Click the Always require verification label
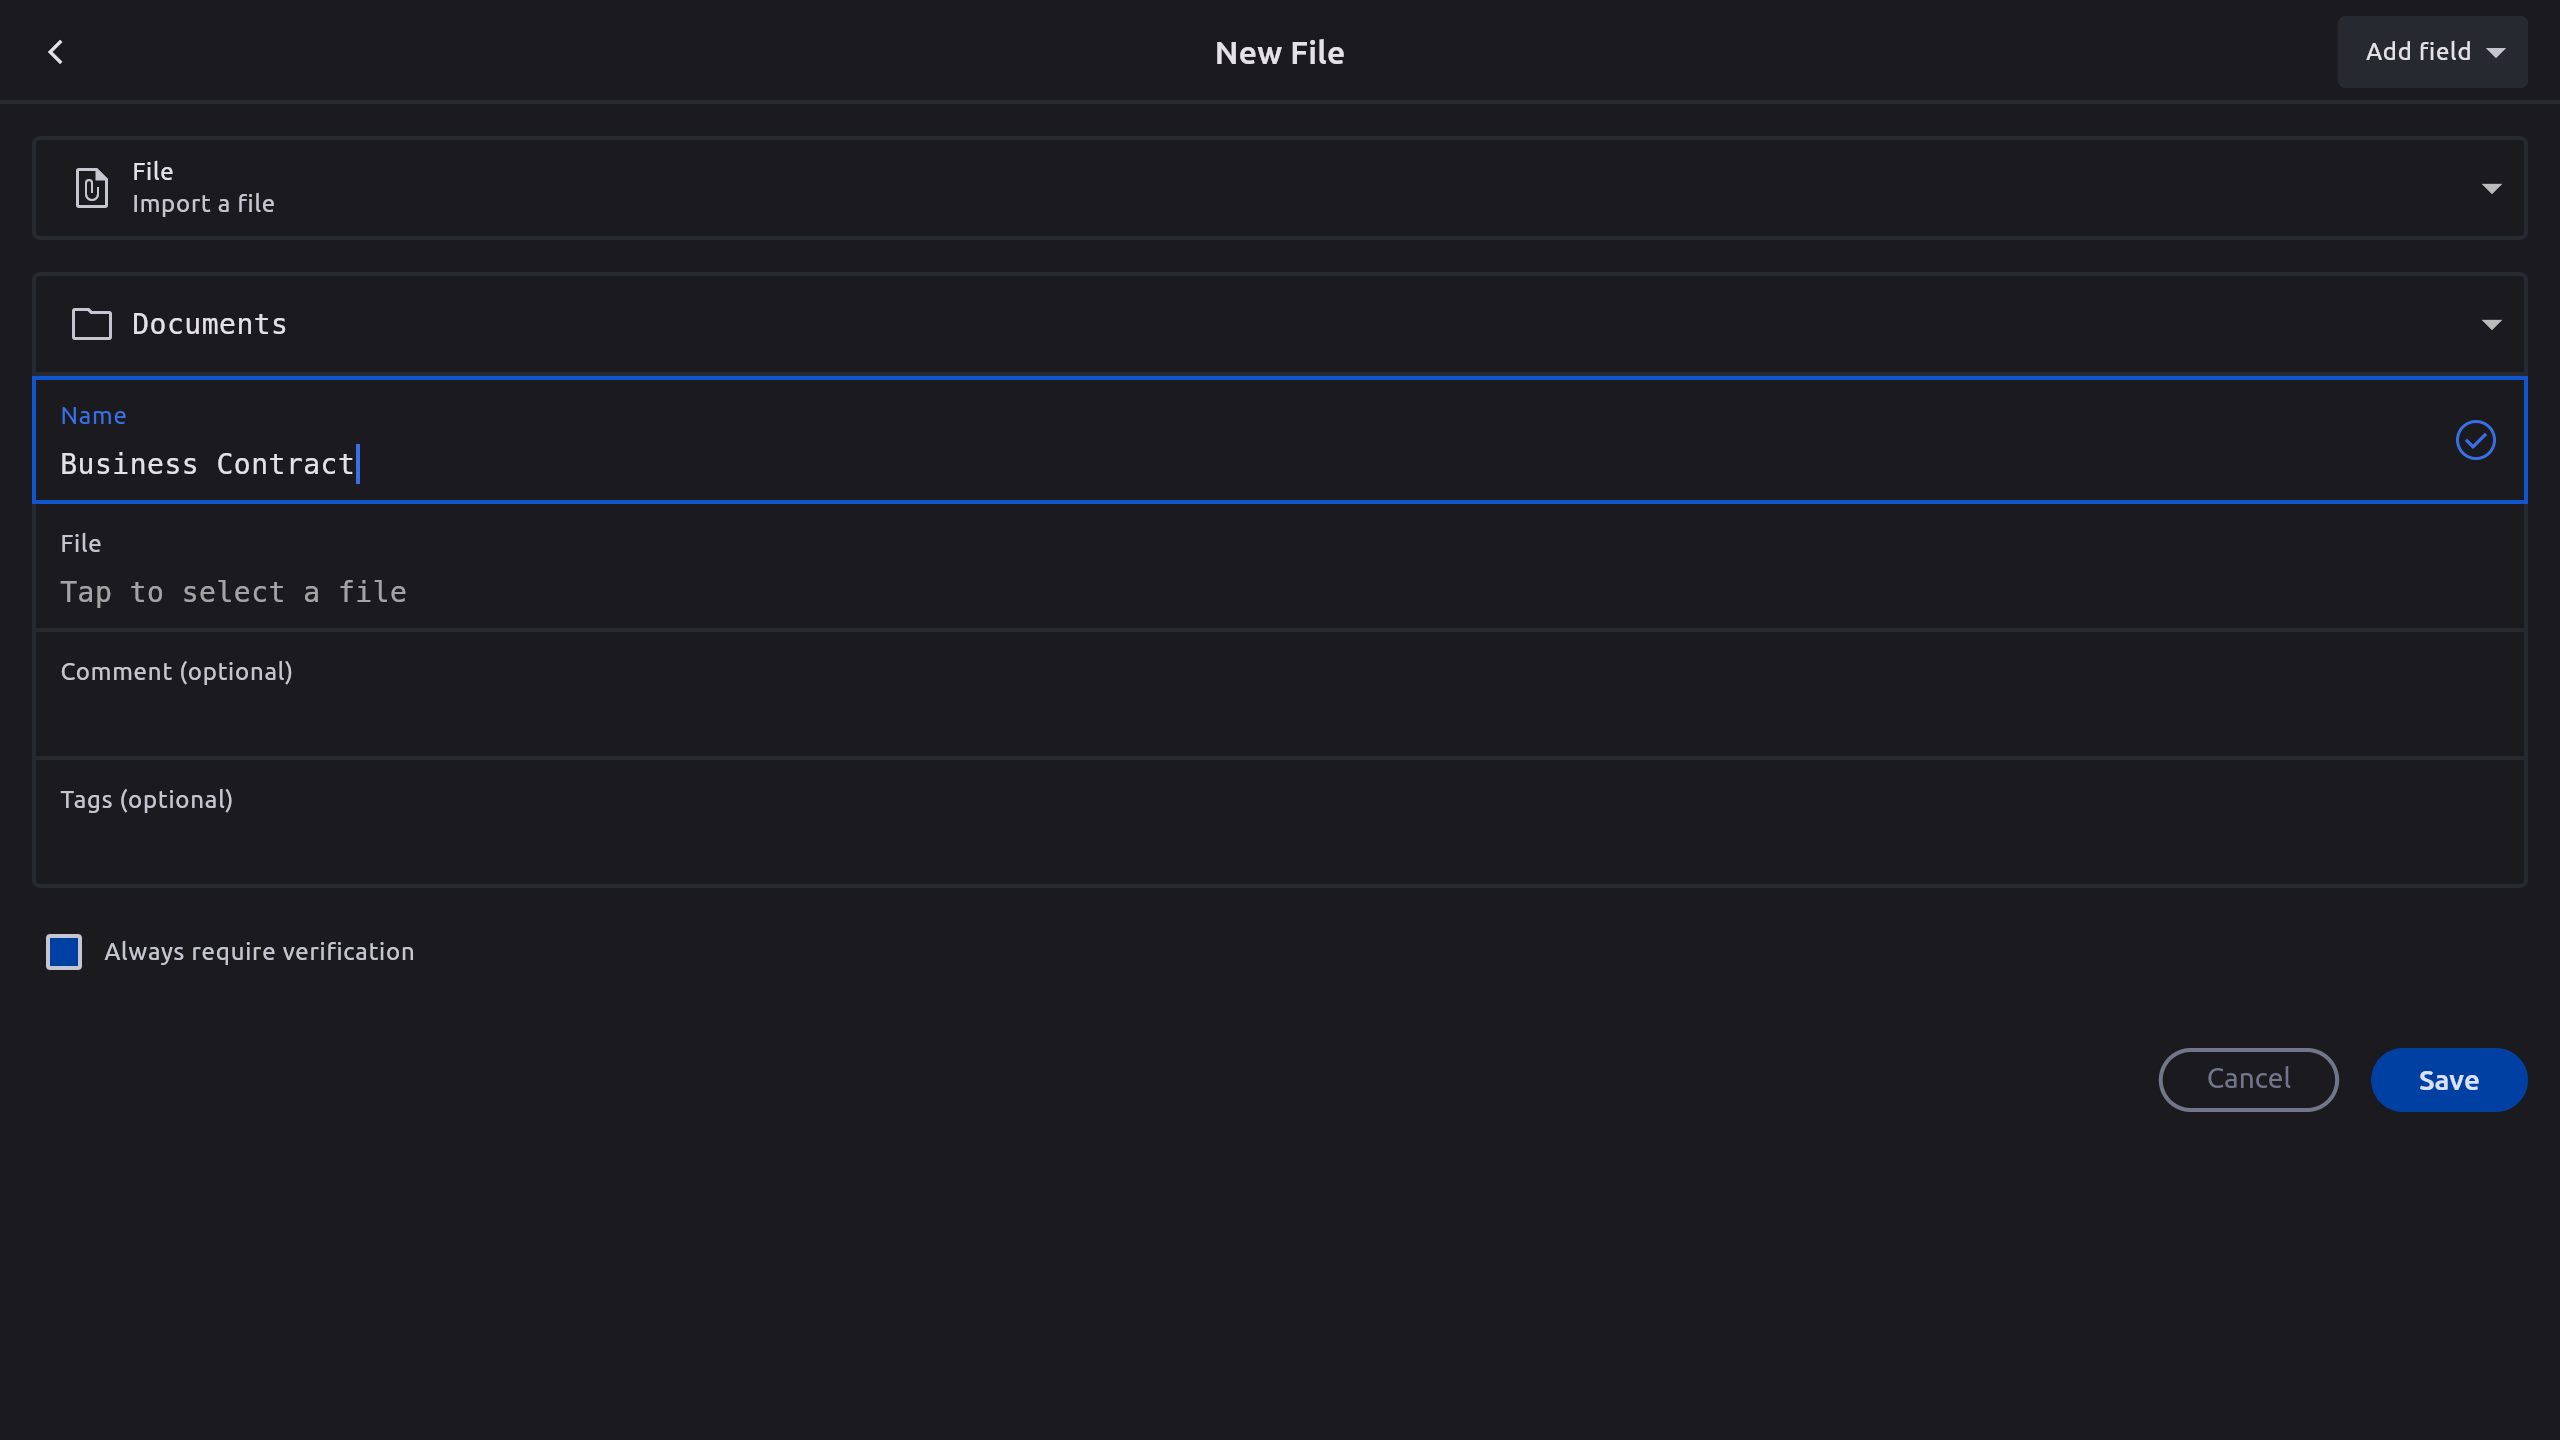Image resolution: width=2560 pixels, height=1440 pixels. [x=259, y=952]
